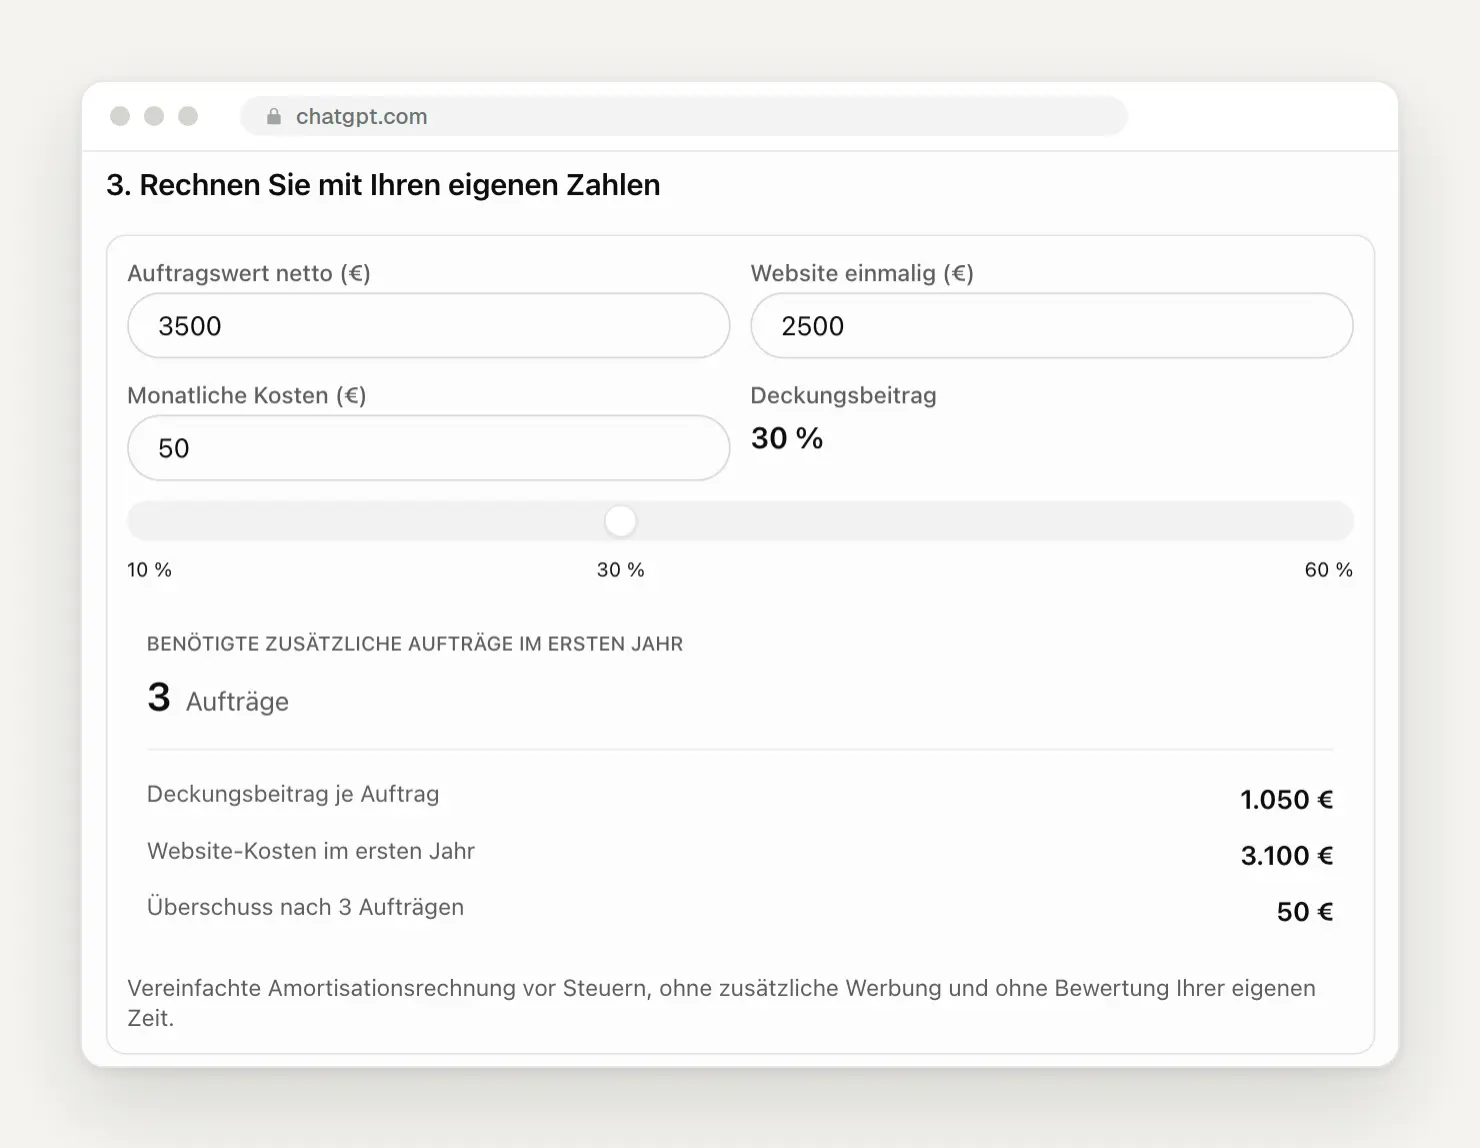1480x1148 pixels.
Task: Click the bold "30 %" Deckungsbeitrag value
Action: [787, 438]
